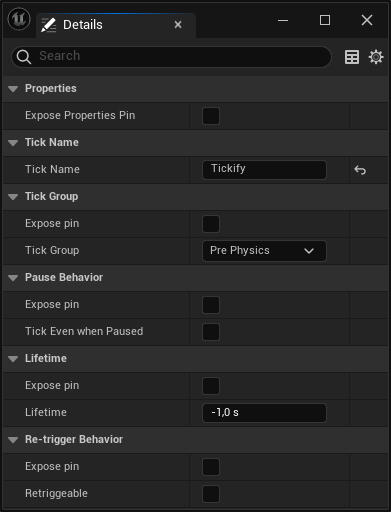Click the Tick Name Tickify text field
Image resolution: width=391 pixels, height=512 pixels.
tap(264, 170)
